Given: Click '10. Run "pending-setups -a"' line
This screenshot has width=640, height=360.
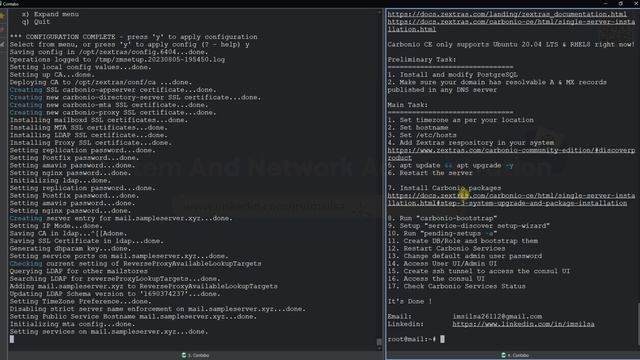Looking at the screenshot, I should click(442, 233).
